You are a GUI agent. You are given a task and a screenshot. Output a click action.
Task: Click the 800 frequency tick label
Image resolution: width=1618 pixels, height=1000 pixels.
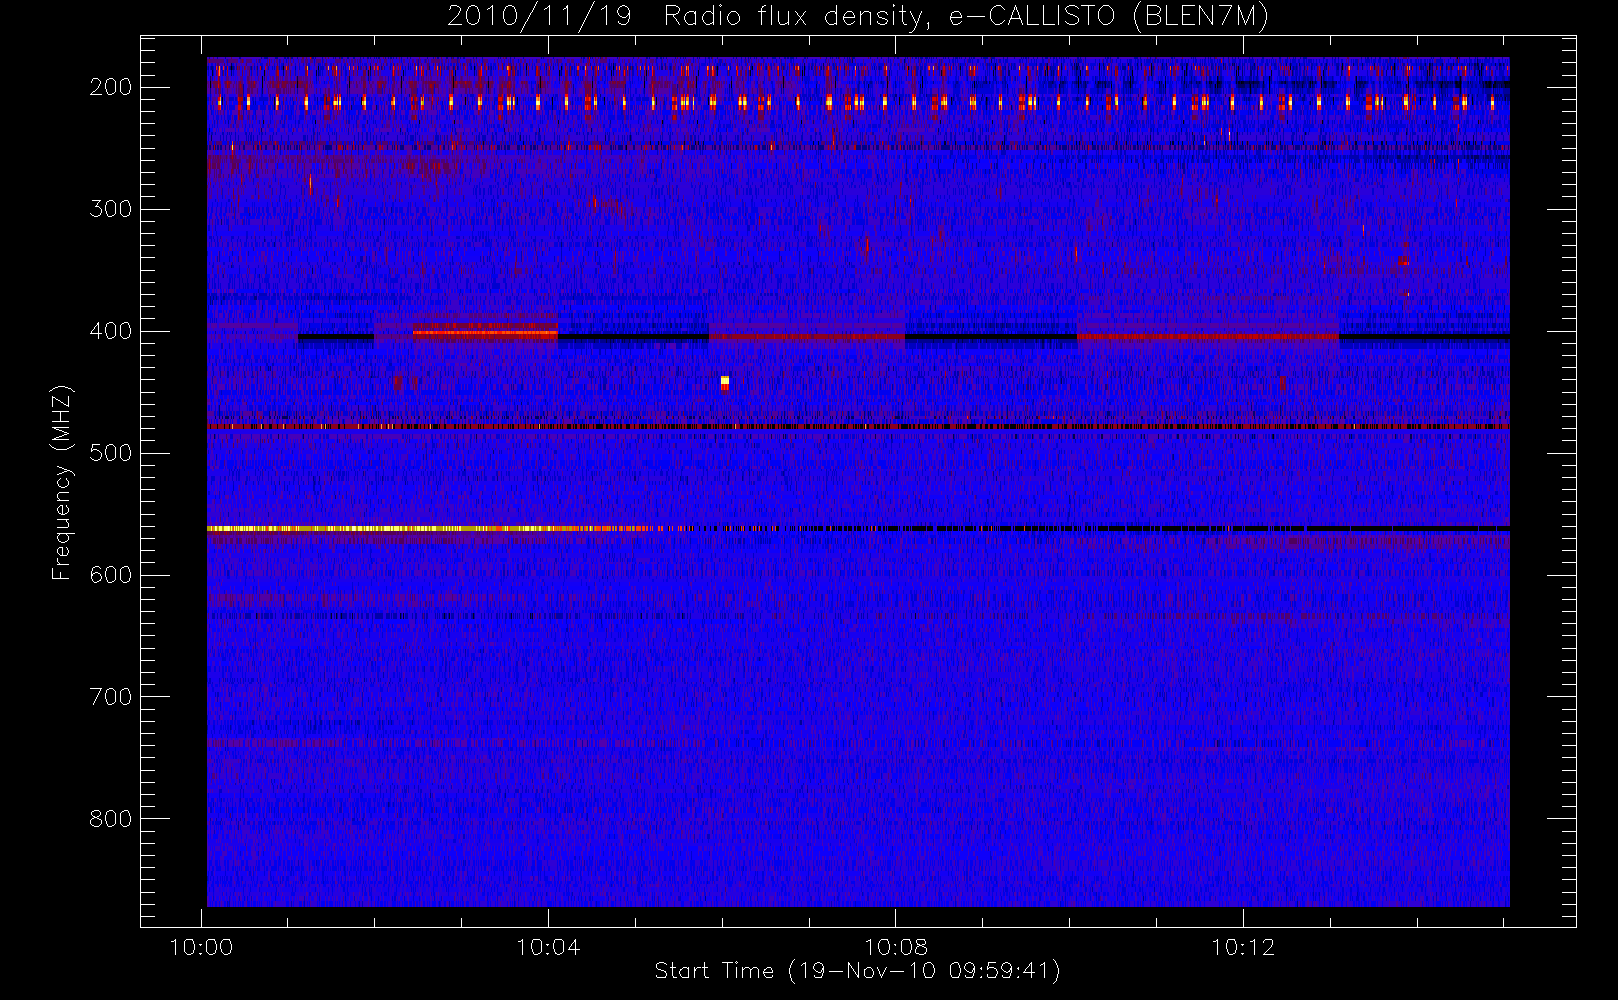point(111,819)
